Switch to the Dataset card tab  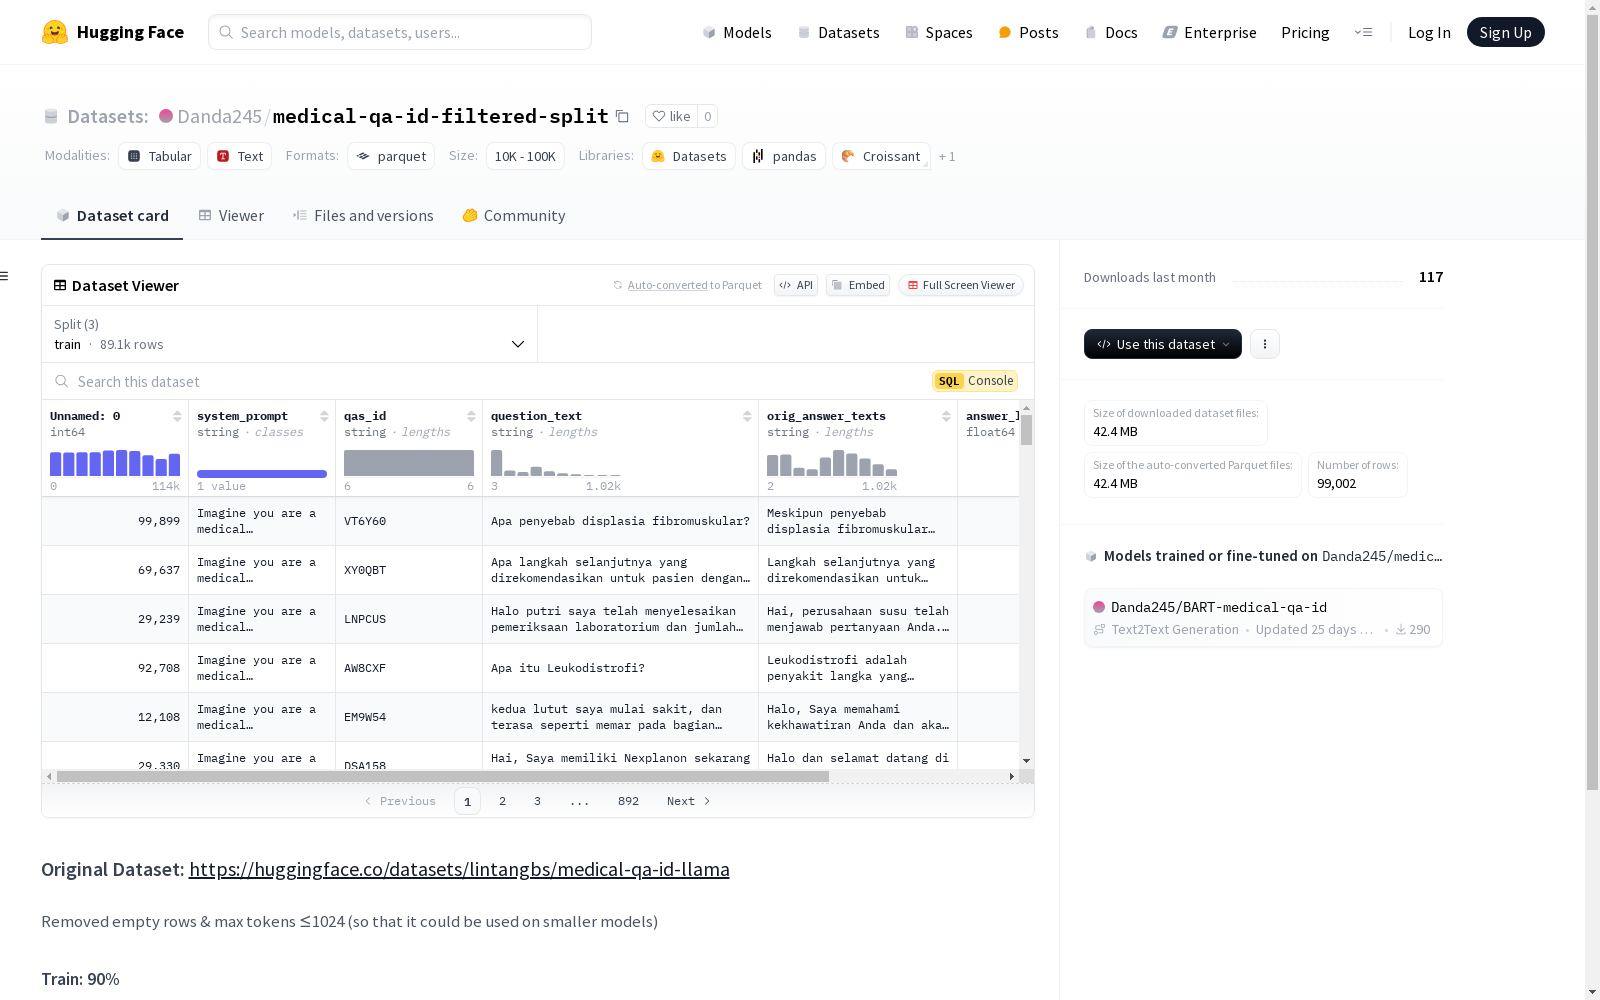pyautogui.click(x=112, y=216)
